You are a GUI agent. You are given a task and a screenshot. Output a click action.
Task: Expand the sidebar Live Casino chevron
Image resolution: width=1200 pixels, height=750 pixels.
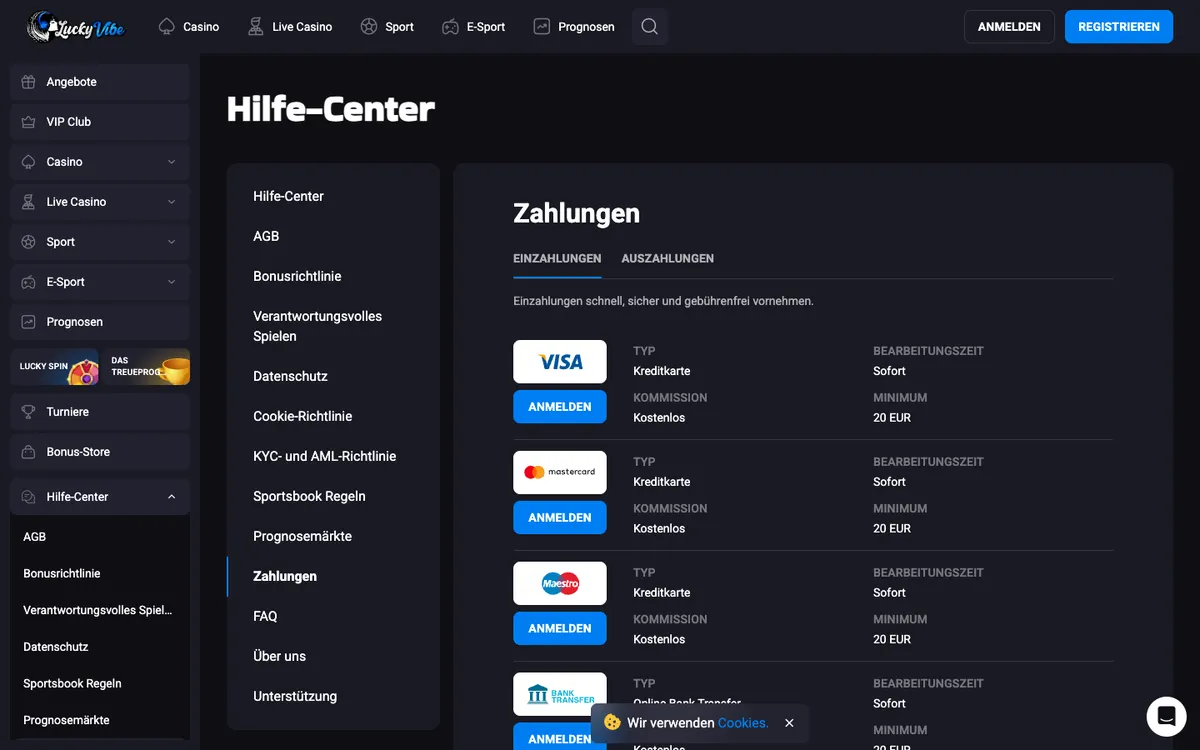171,202
